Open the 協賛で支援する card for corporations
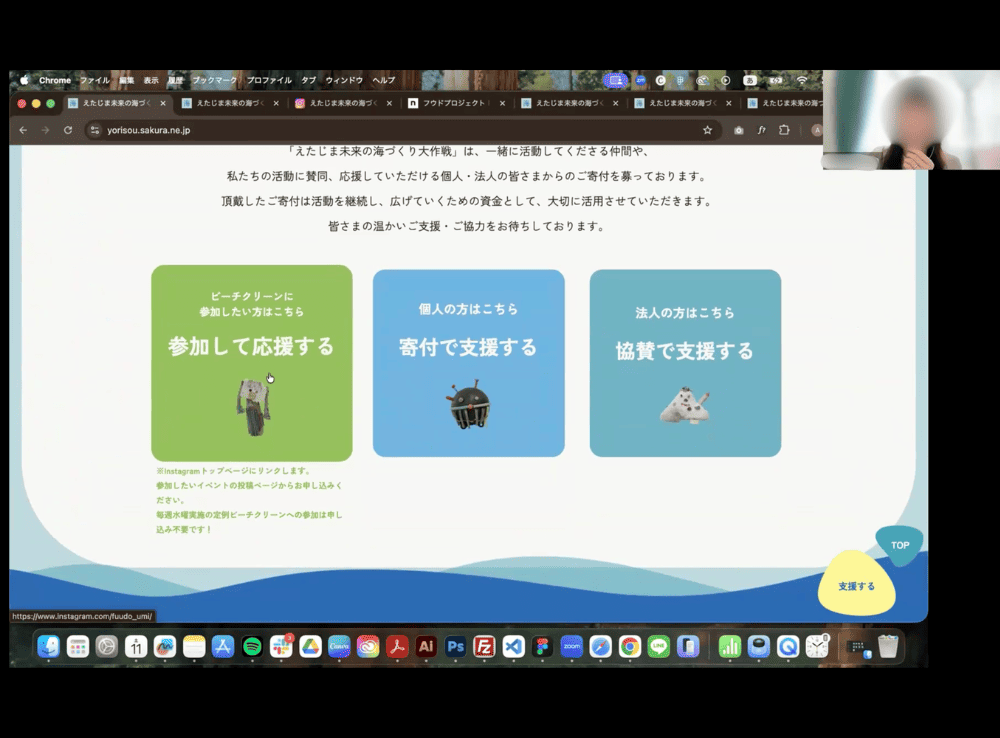 [x=686, y=363]
